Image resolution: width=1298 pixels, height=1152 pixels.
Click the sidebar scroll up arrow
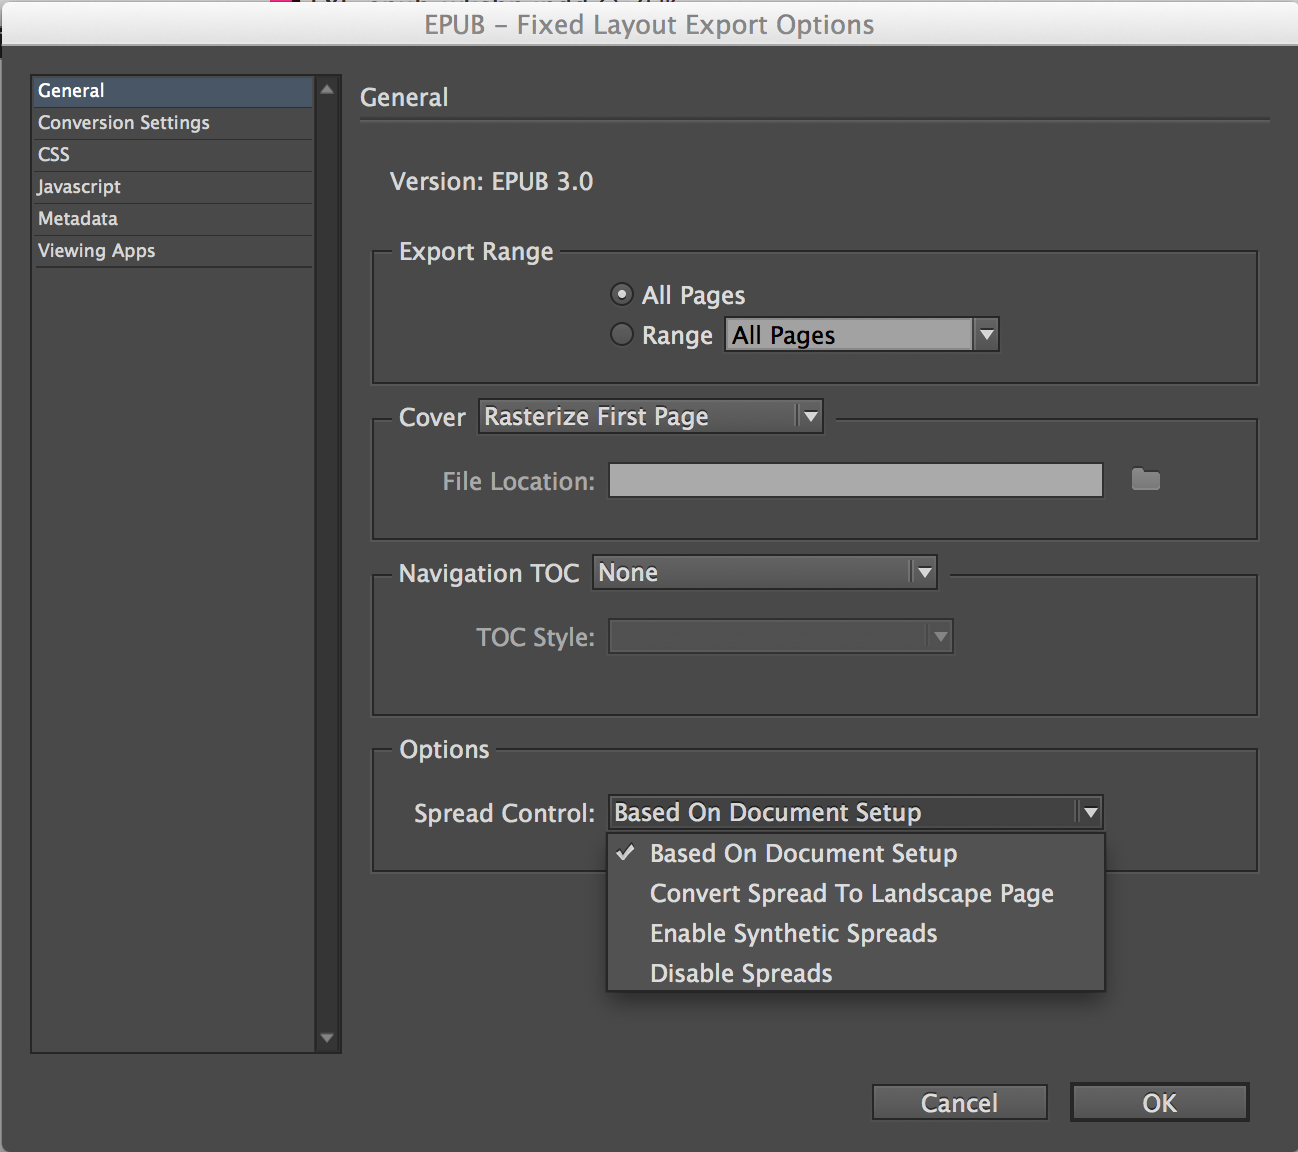(x=327, y=90)
